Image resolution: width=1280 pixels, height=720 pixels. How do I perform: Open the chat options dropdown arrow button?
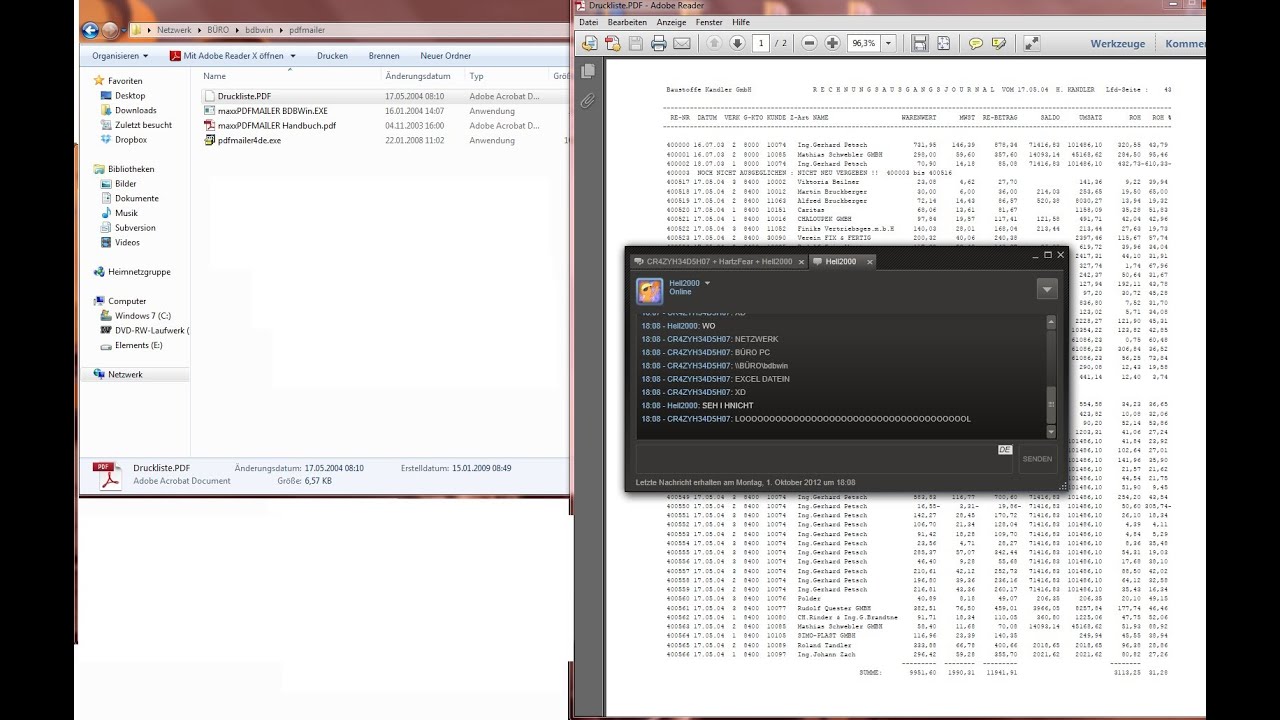point(1047,289)
